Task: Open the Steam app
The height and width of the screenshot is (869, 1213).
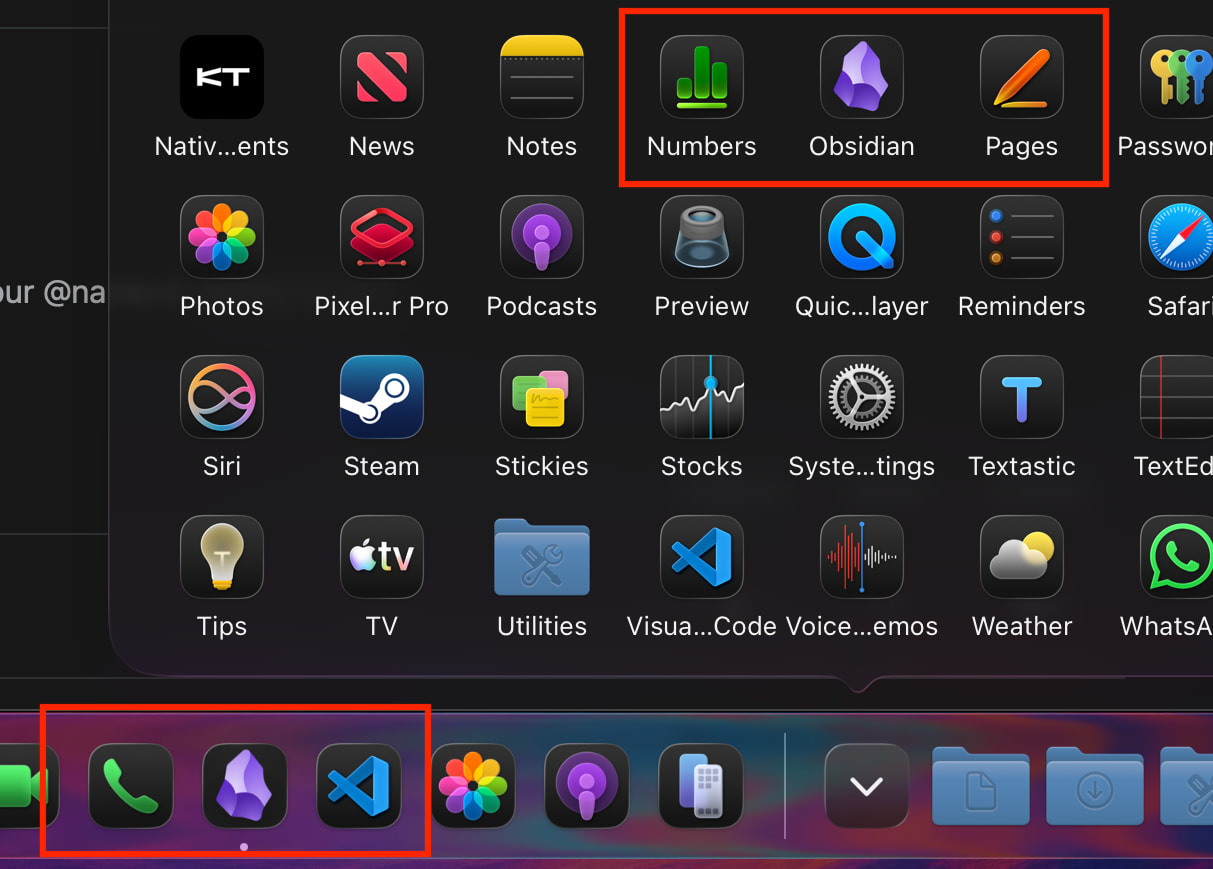Action: click(381, 398)
